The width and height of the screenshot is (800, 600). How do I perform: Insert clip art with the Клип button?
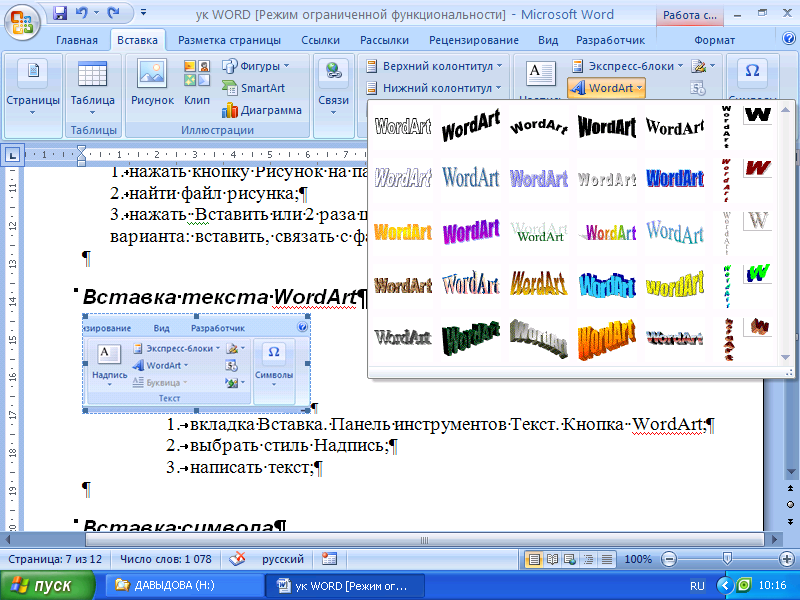pyautogui.click(x=197, y=82)
